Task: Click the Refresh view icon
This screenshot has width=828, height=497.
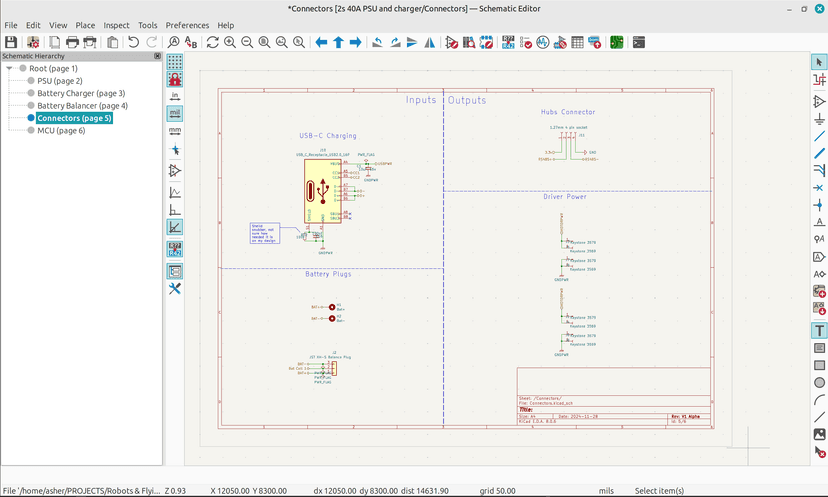Action: click(x=212, y=43)
